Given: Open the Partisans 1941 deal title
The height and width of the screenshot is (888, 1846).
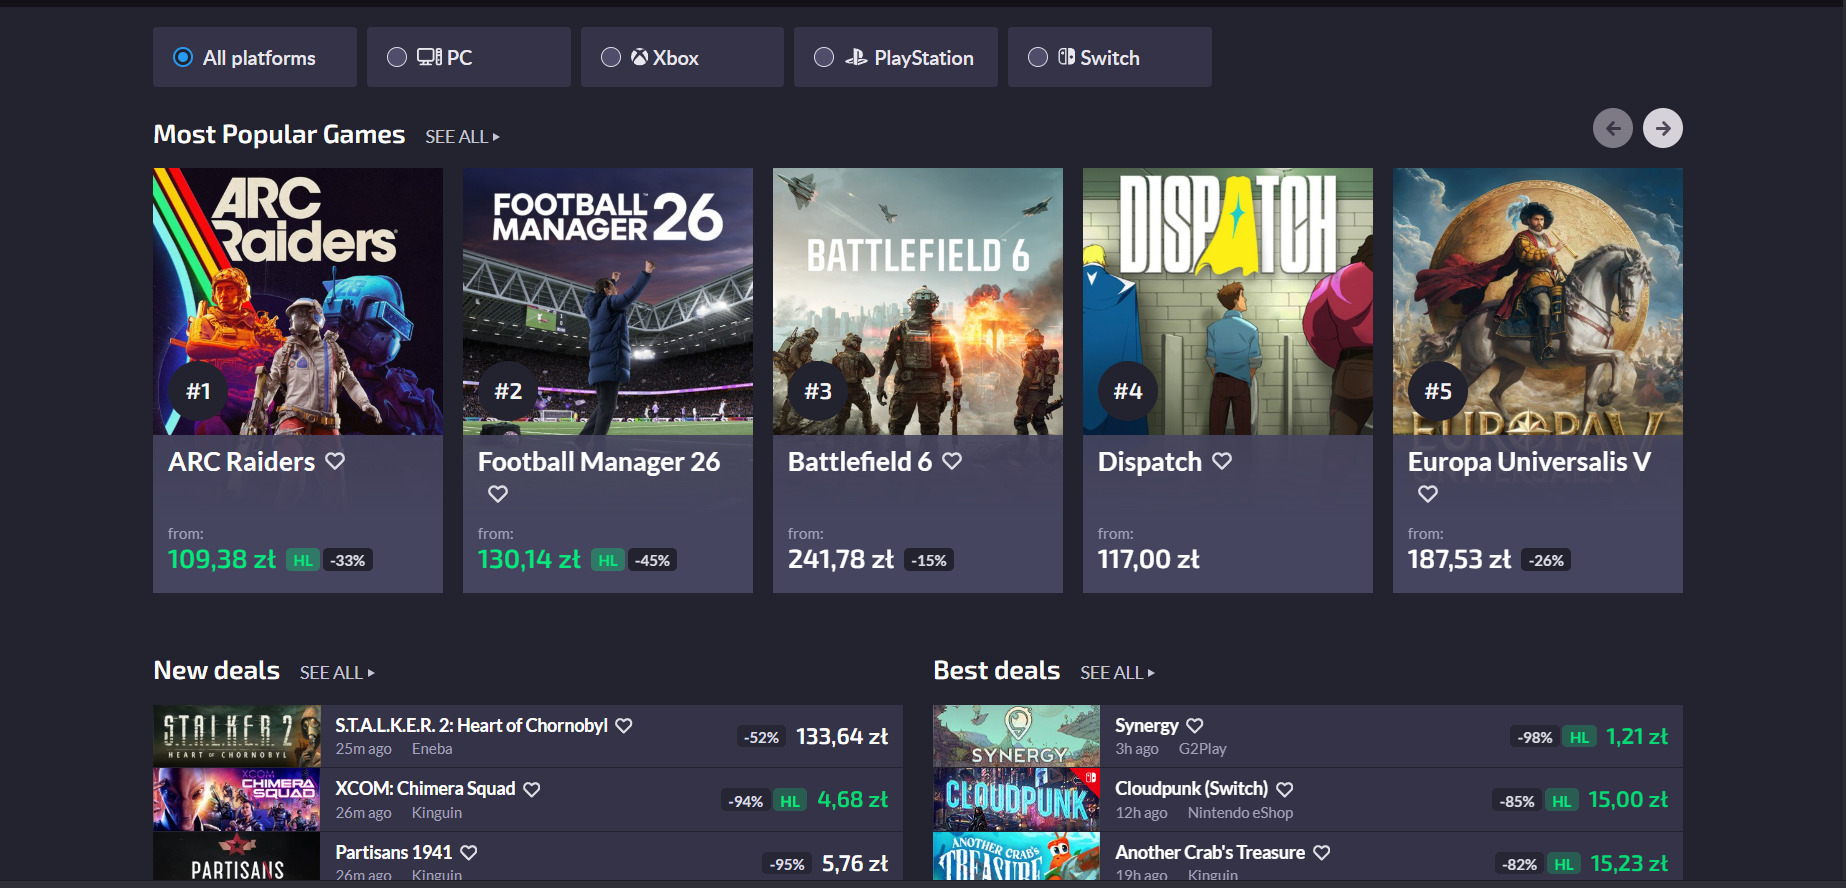Looking at the screenshot, I should pyautogui.click(x=393, y=852).
